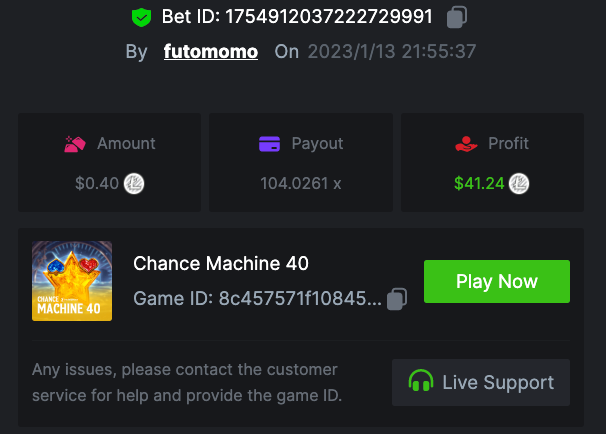This screenshot has width=606, height=434.
Task: Click the green verified shield icon
Action: point(141,17)
